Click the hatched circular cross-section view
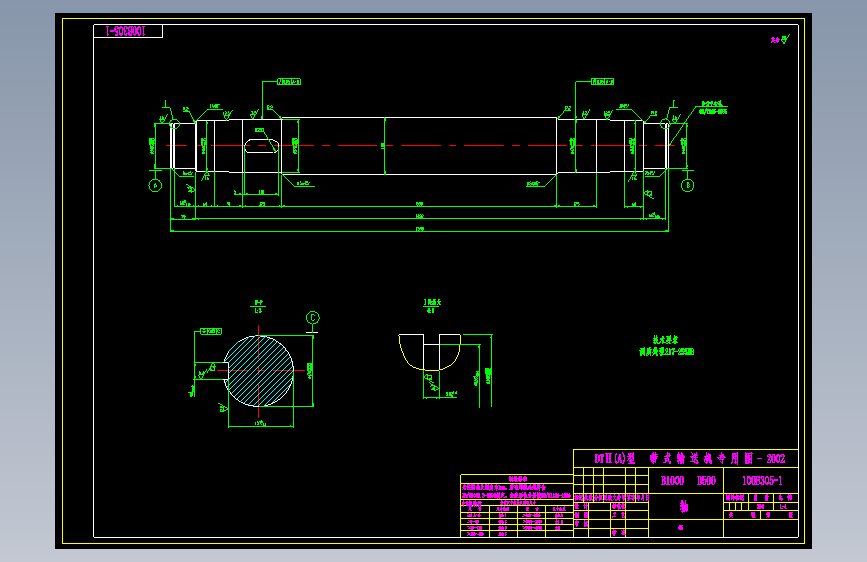The width and height of the screenshot is (867, 562). [x=259, y=371]
